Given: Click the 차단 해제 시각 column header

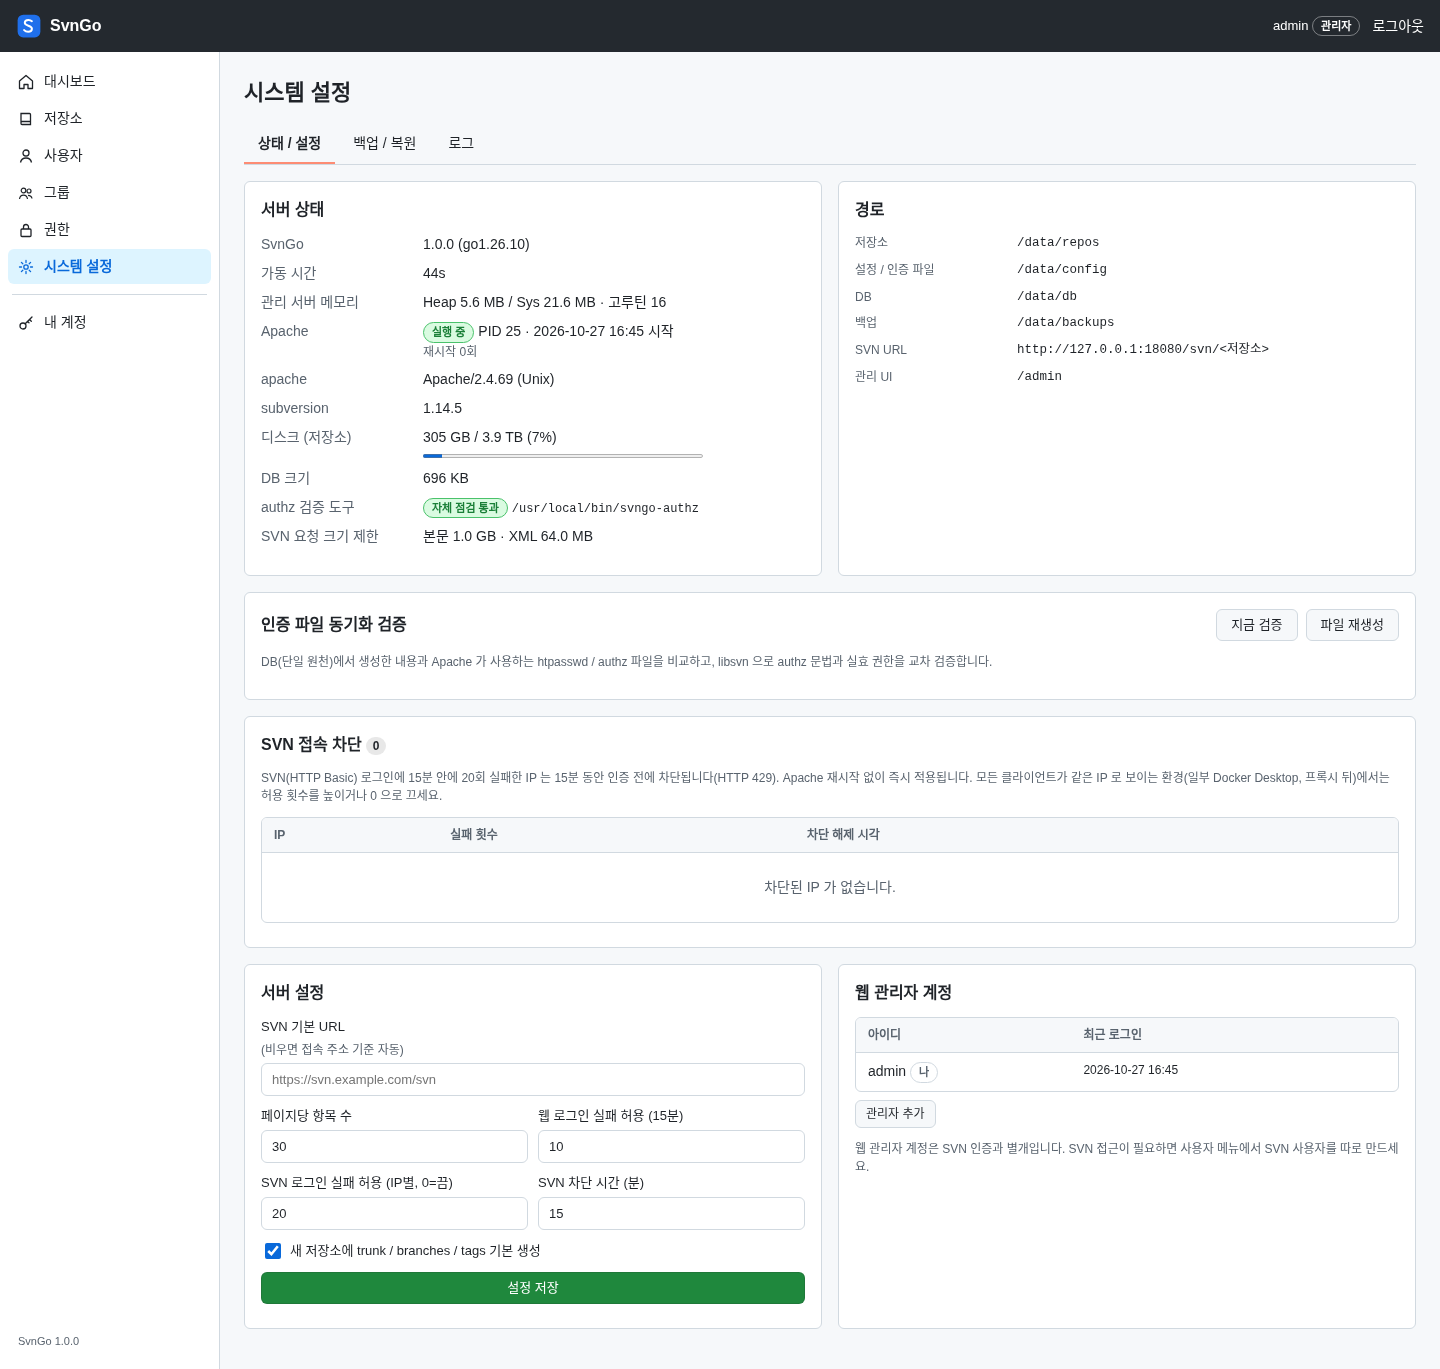Looking at the screenshot, I should click(843, 835).
